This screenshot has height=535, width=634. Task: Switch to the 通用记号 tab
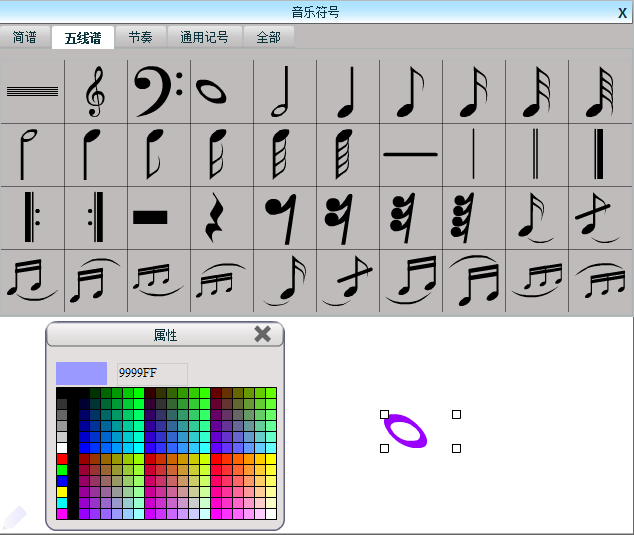204,37
